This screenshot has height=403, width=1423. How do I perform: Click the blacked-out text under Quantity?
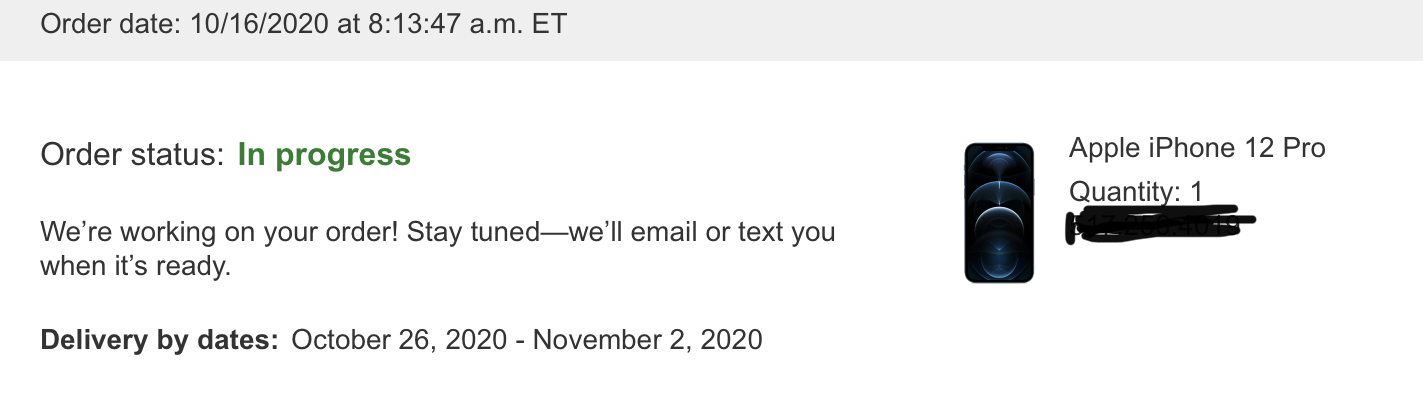[x=1160, y=224]
